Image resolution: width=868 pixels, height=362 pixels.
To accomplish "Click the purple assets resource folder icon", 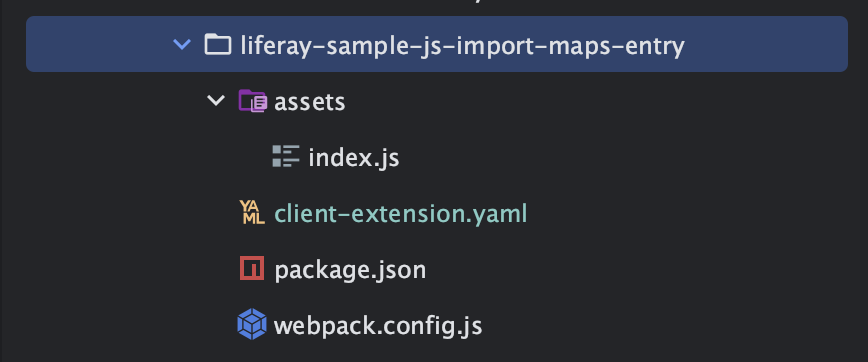I will click(252, 101).
